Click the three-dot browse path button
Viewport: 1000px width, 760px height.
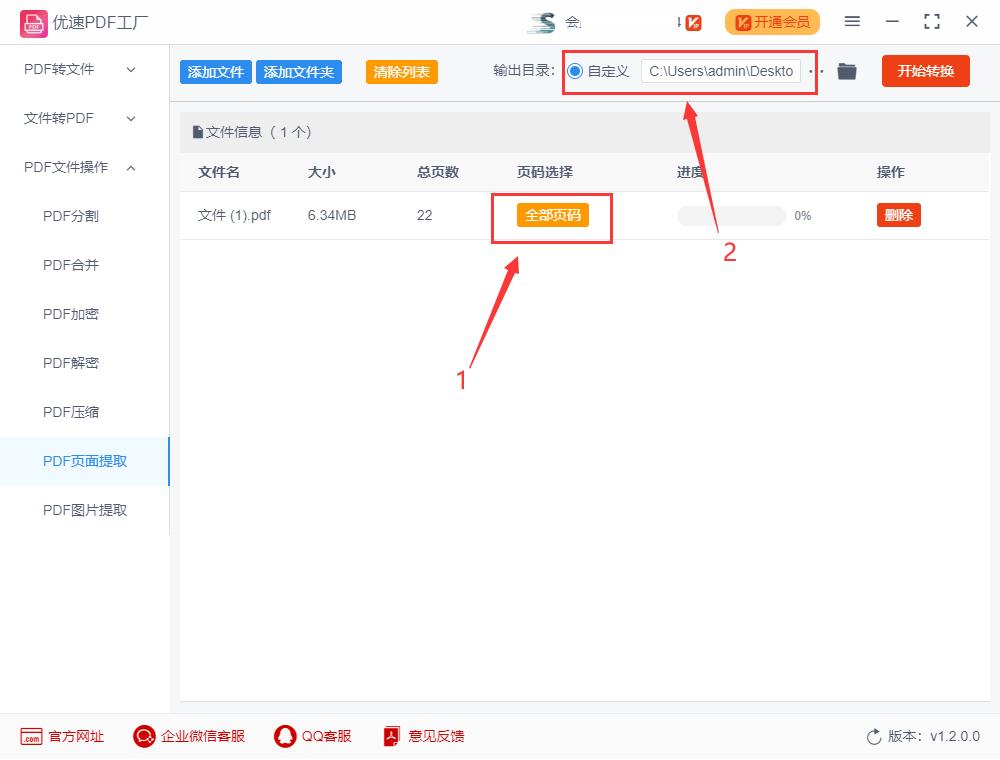(x=816, y=71)
